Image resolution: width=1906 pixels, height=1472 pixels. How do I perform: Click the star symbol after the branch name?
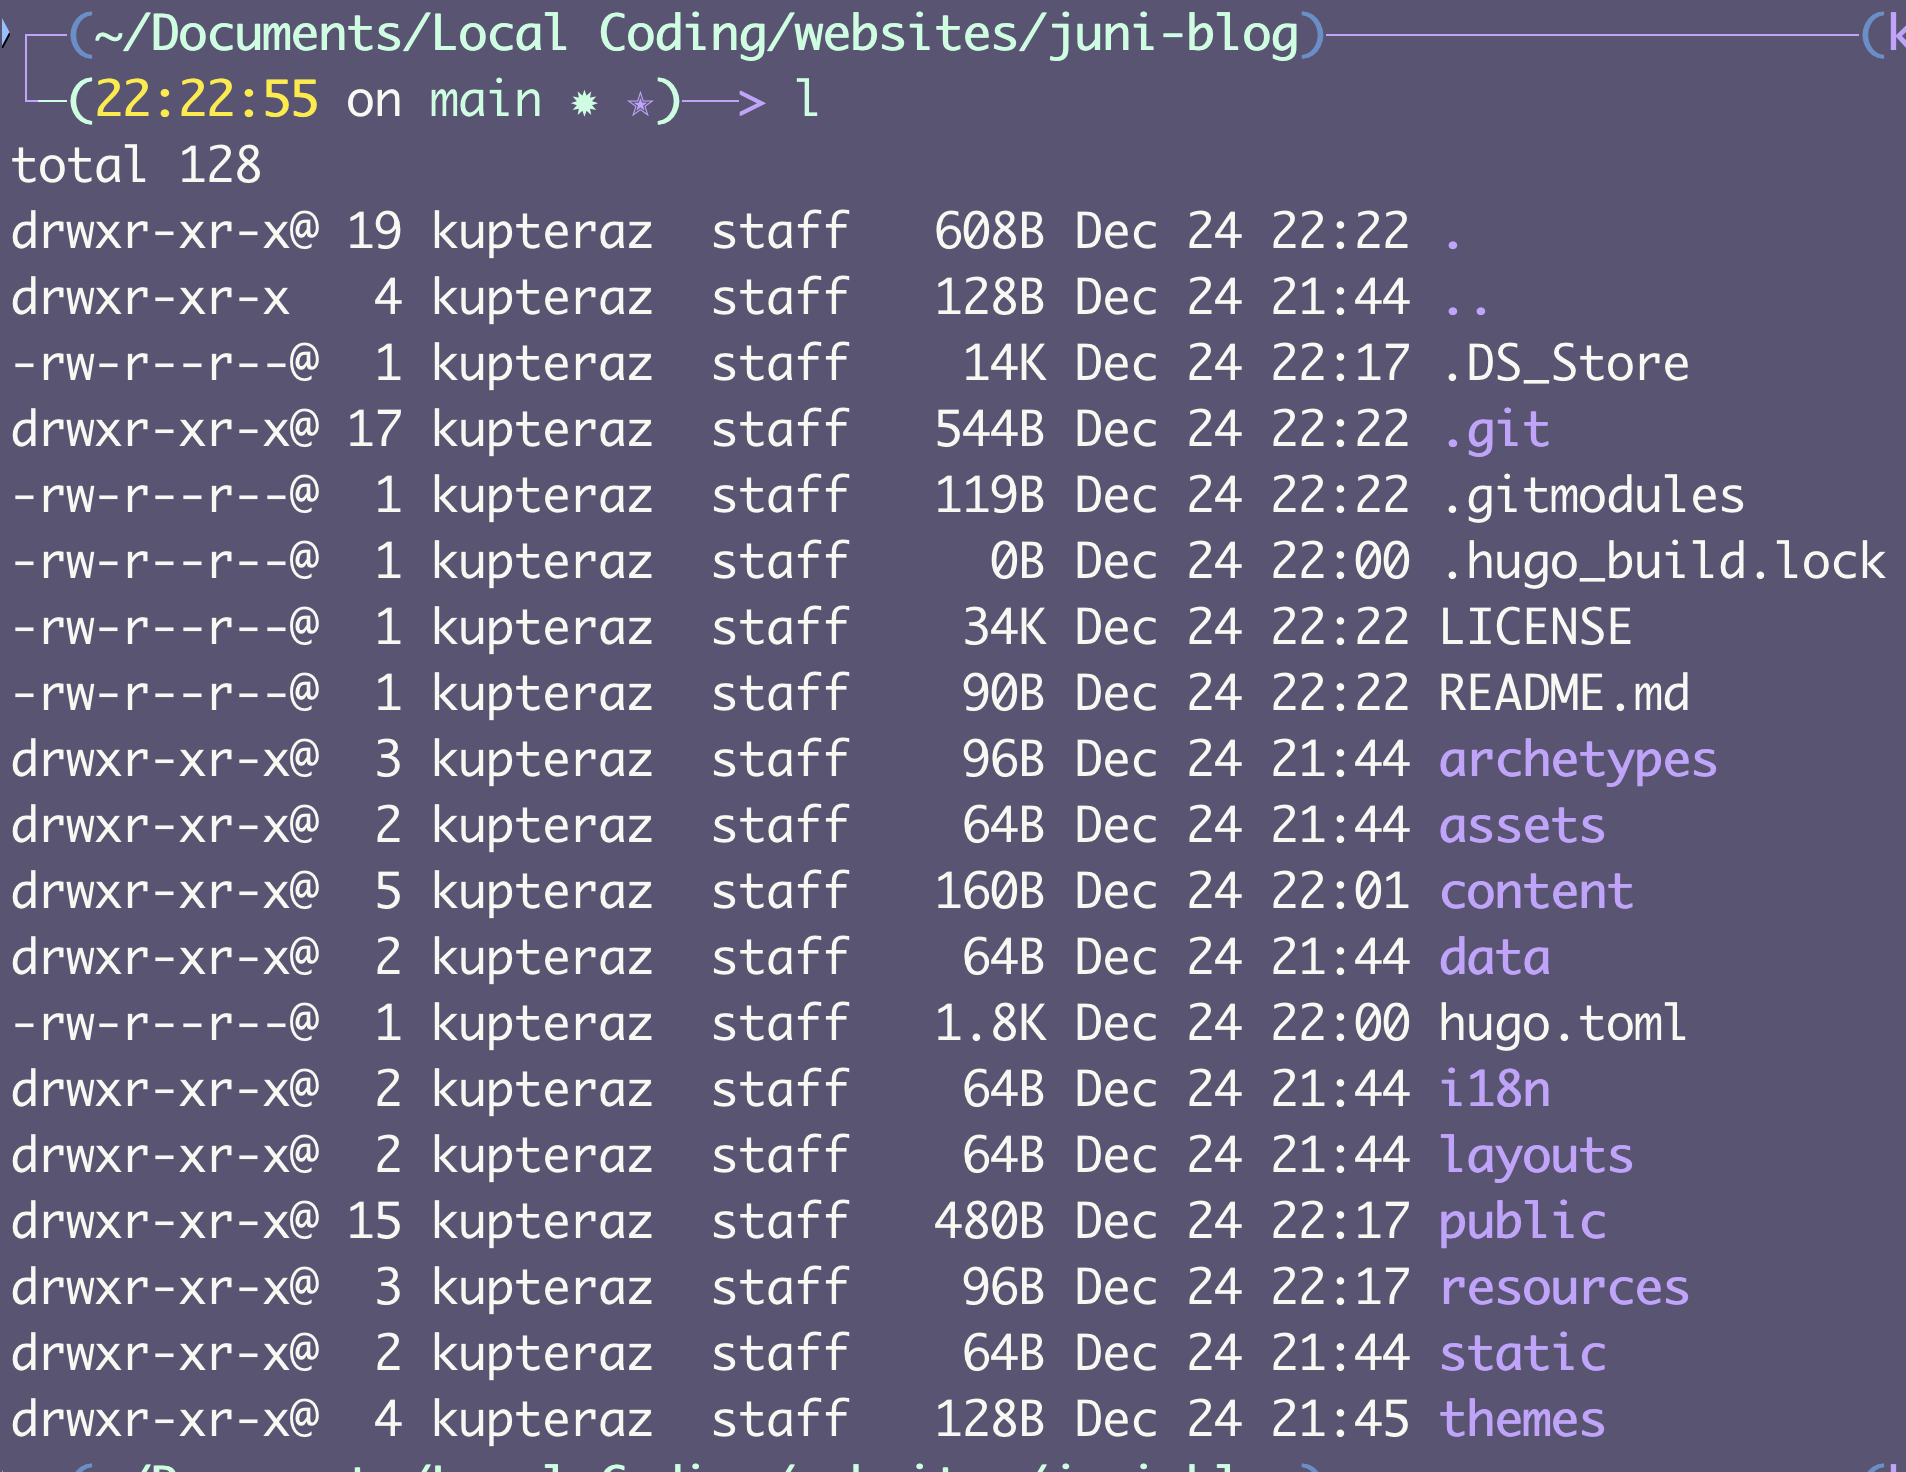coord(640,103)
